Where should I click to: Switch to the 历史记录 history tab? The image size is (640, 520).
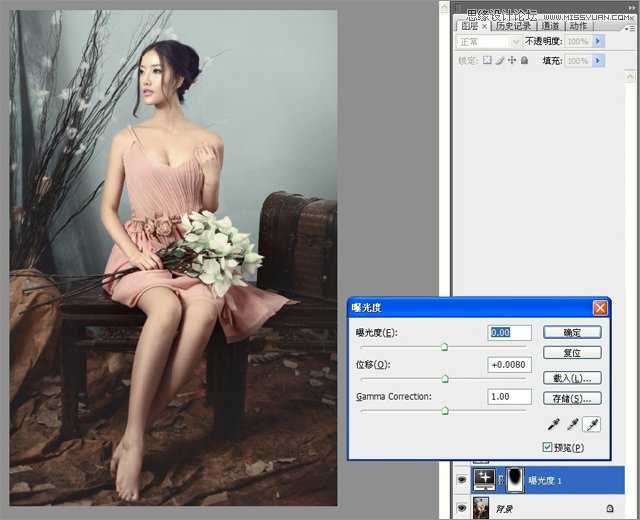point(514,26)
